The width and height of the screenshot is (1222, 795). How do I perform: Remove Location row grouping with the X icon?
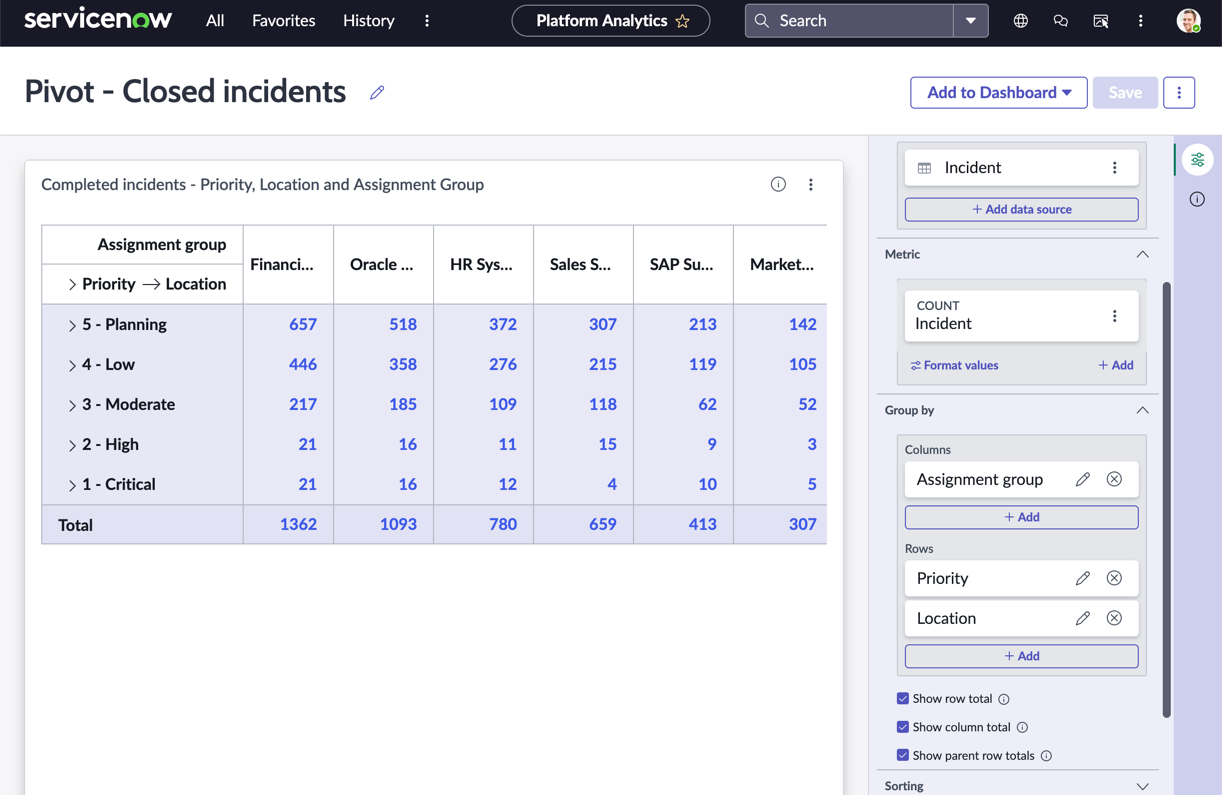pyautogui.click(x=1114, y=618)
